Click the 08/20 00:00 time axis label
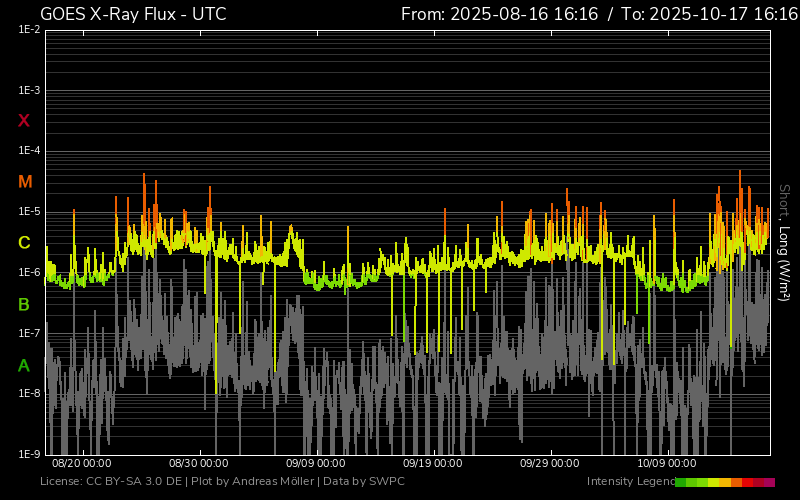This screenshot has width=800, height=500. coord(81,463)
